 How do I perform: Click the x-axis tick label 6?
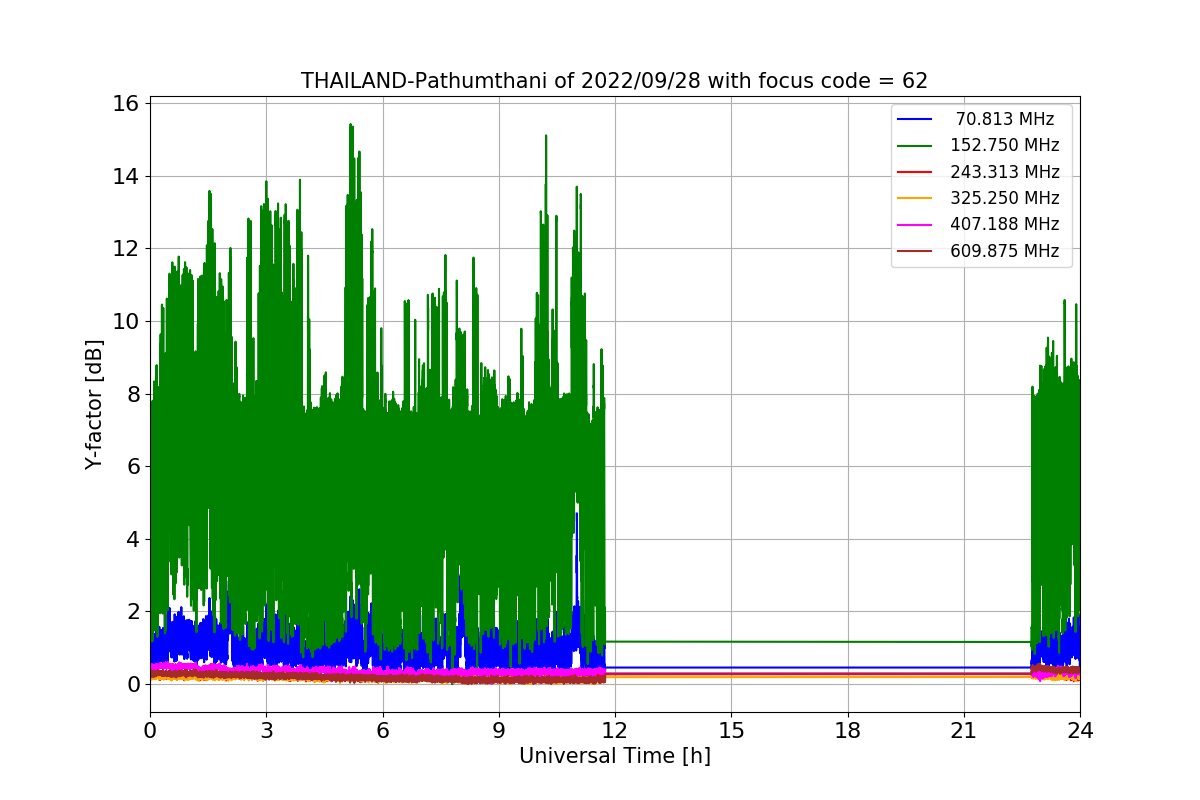point(382,731)
